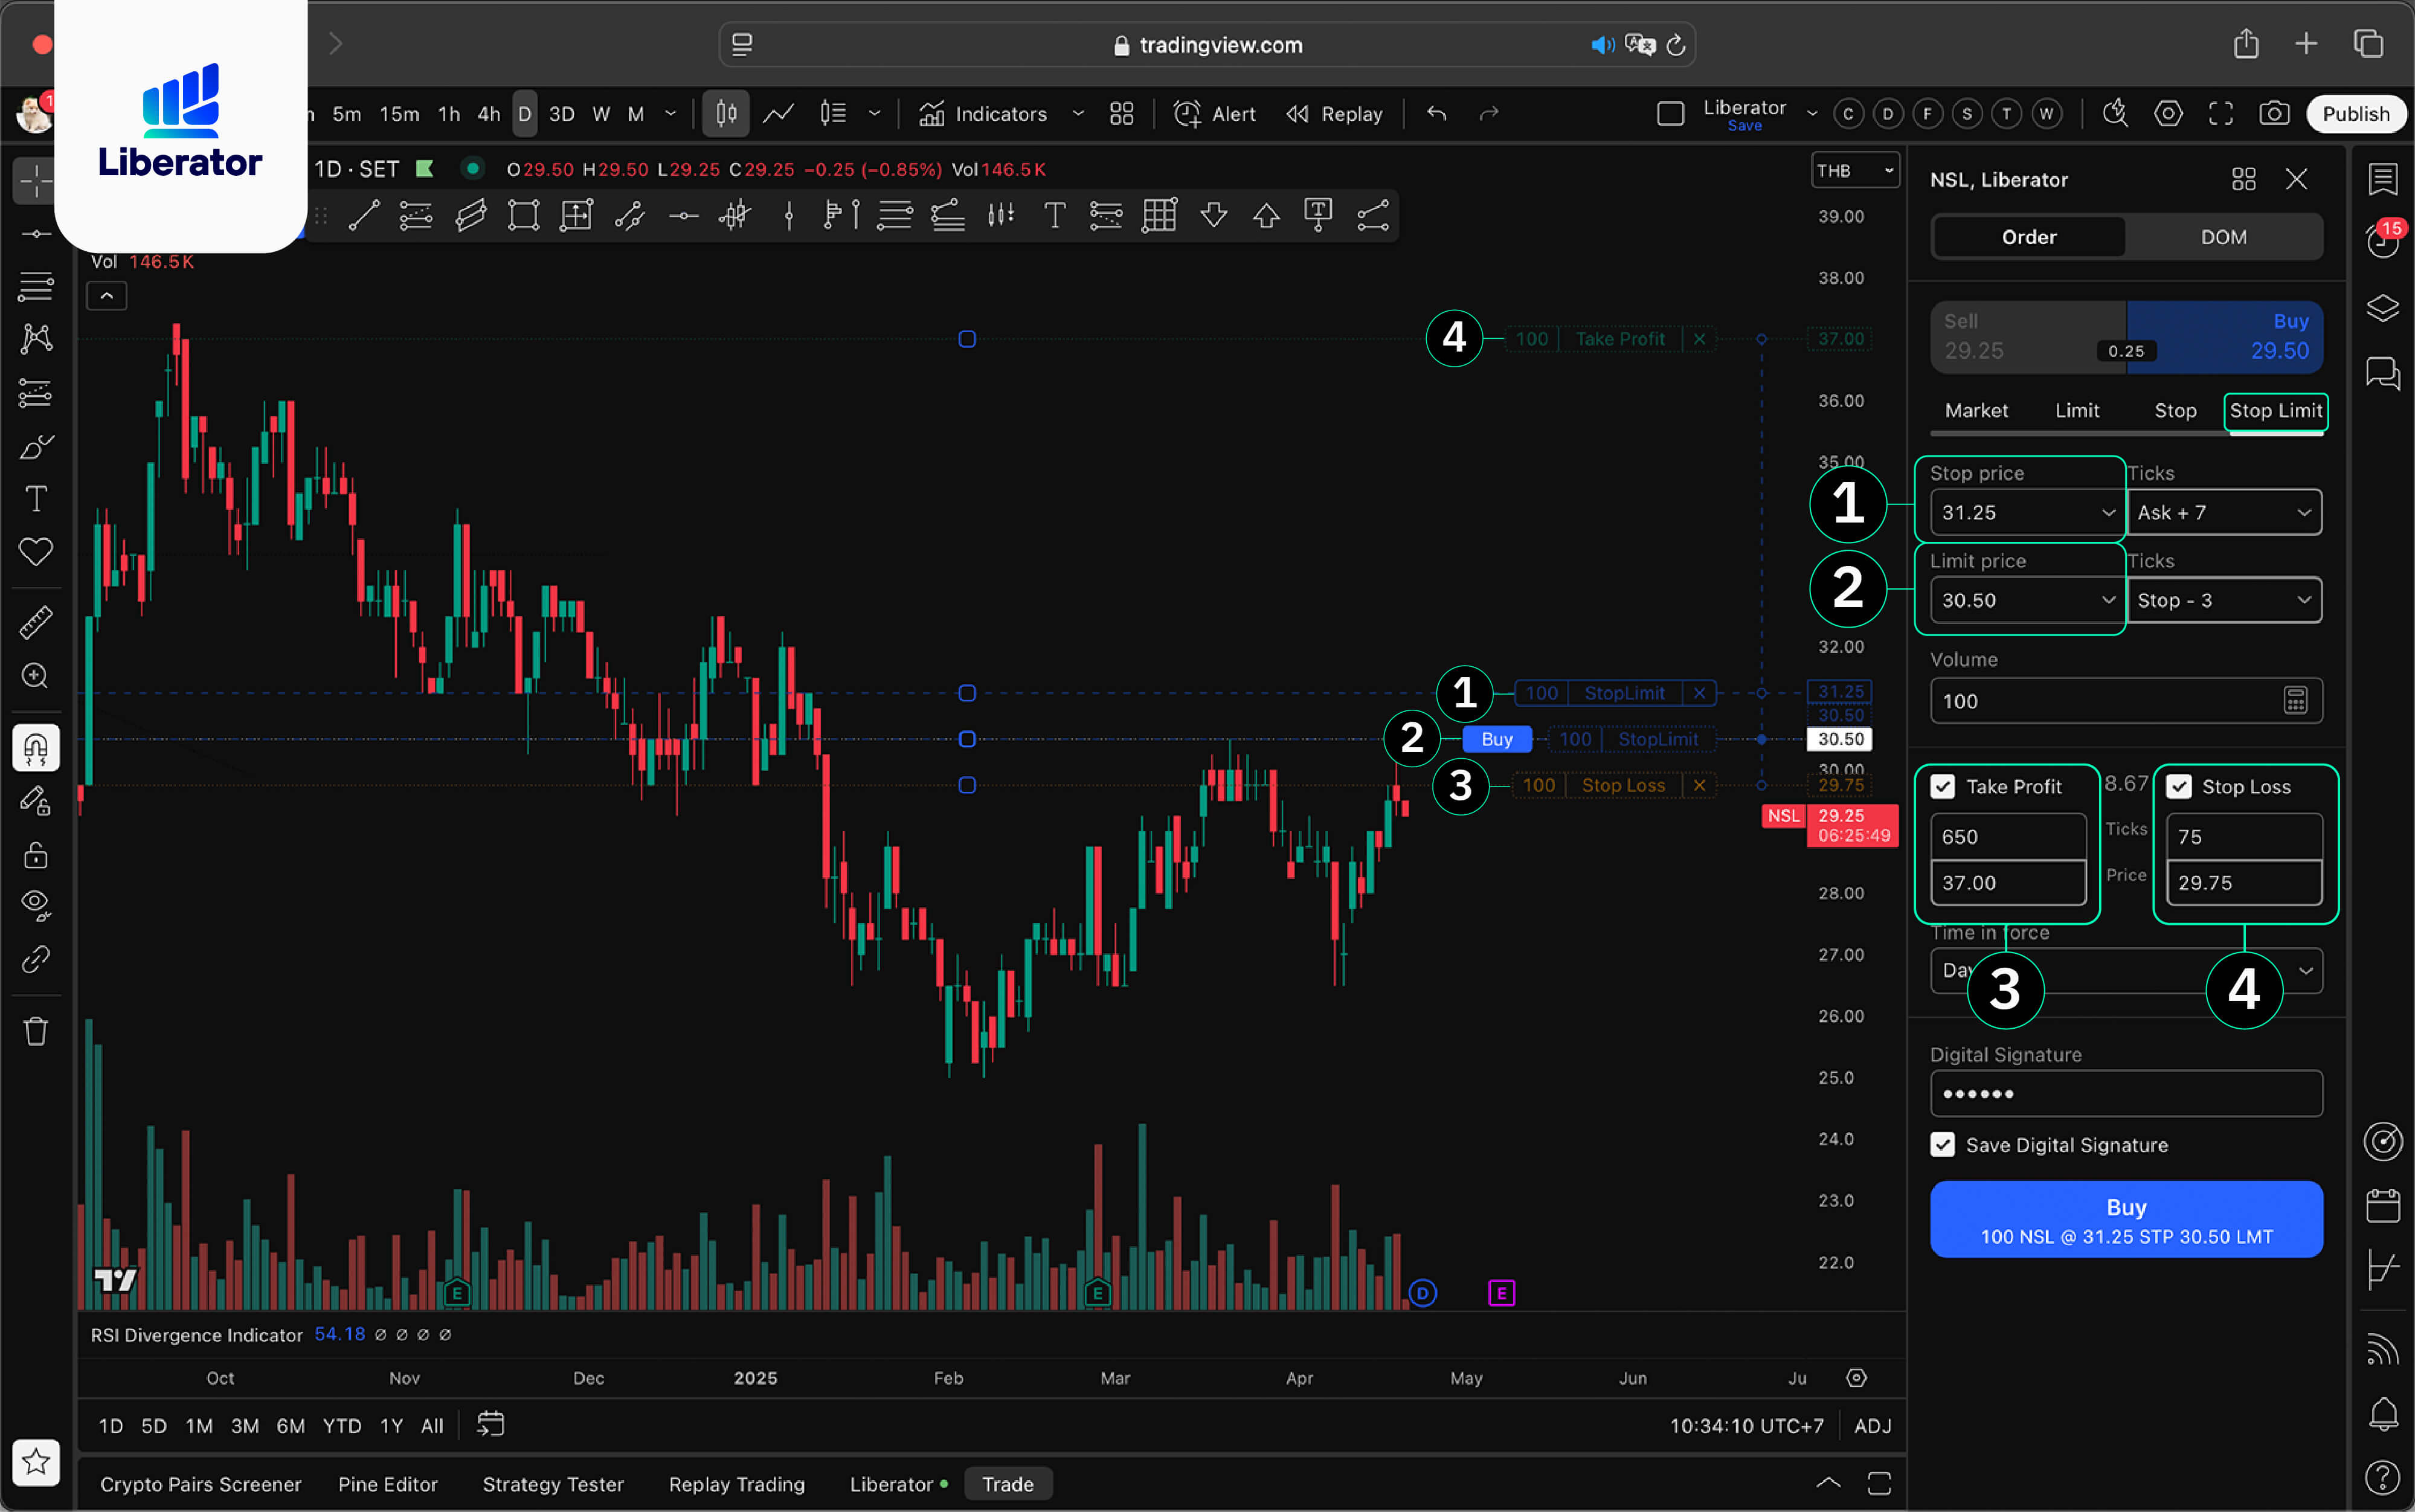The width and height of the screenshot is (2415, 1512).
Task: Create a new Alert
Action: click(x=1214, y=114)
